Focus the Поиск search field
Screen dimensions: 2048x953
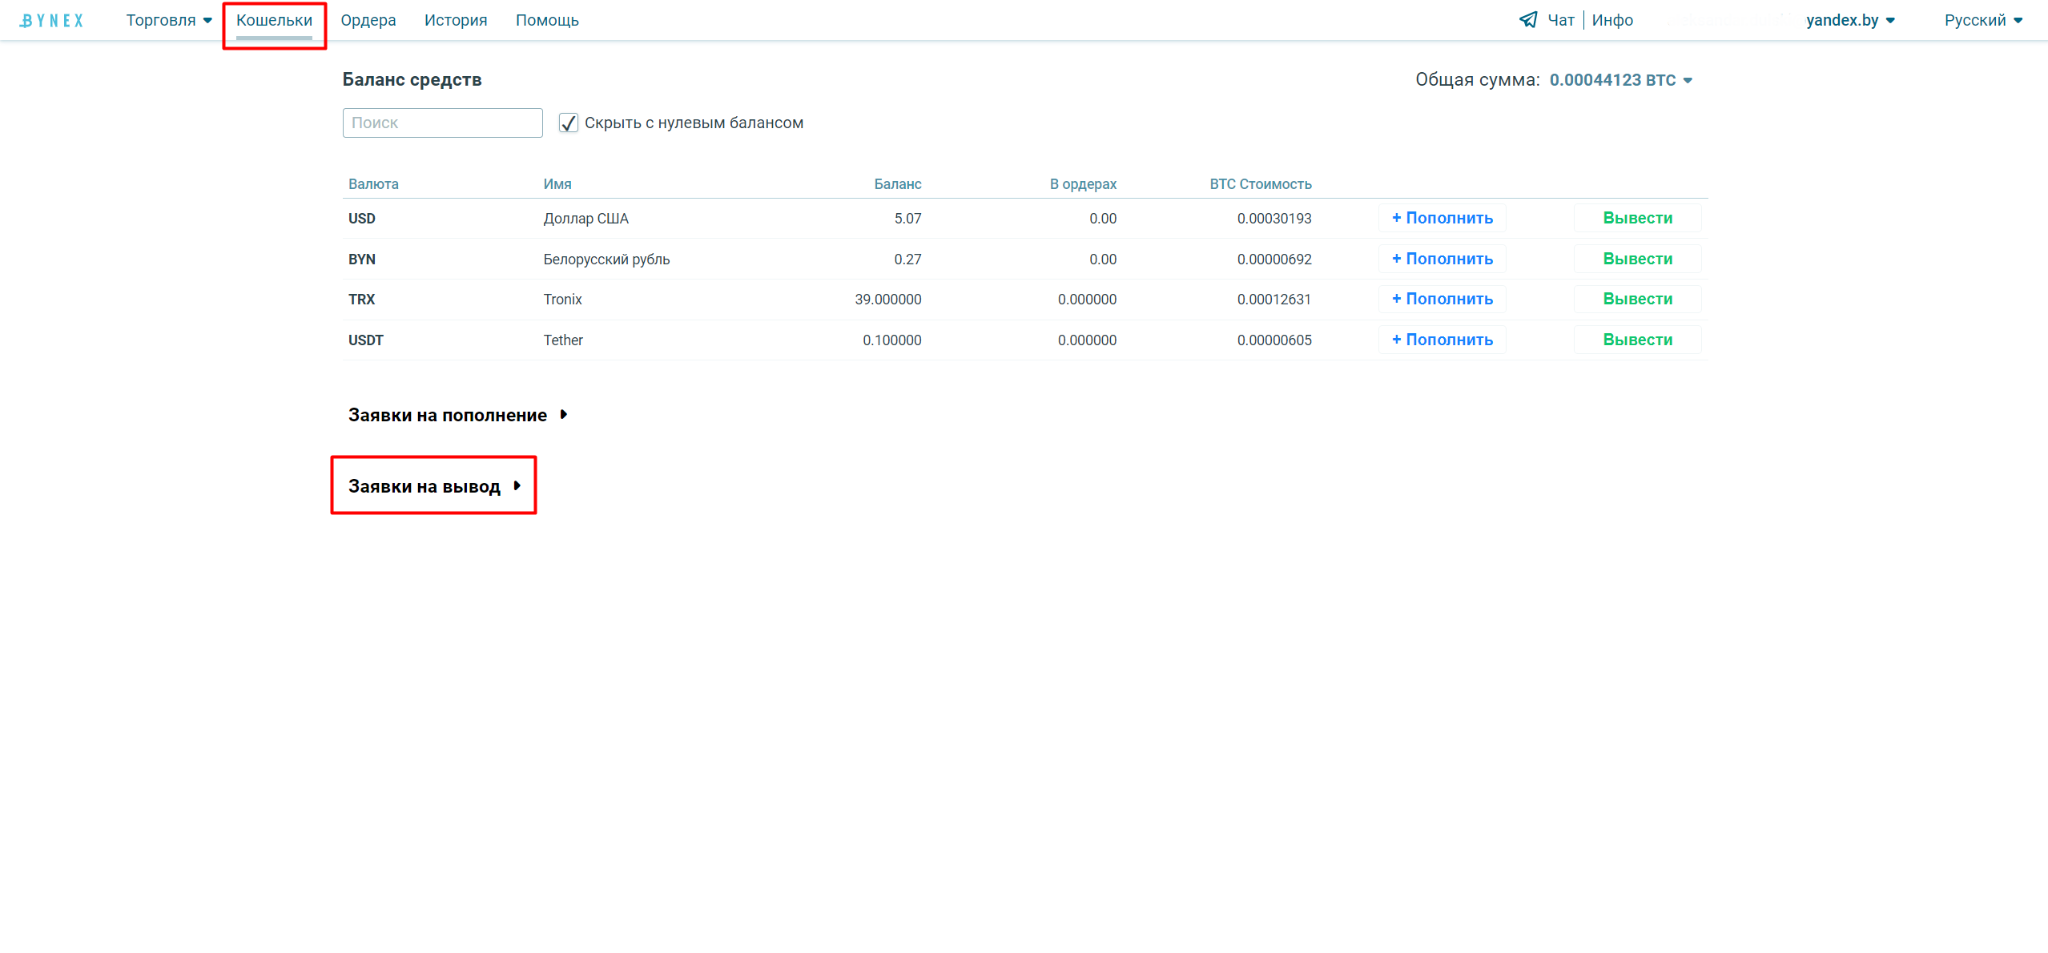(442, 123)
